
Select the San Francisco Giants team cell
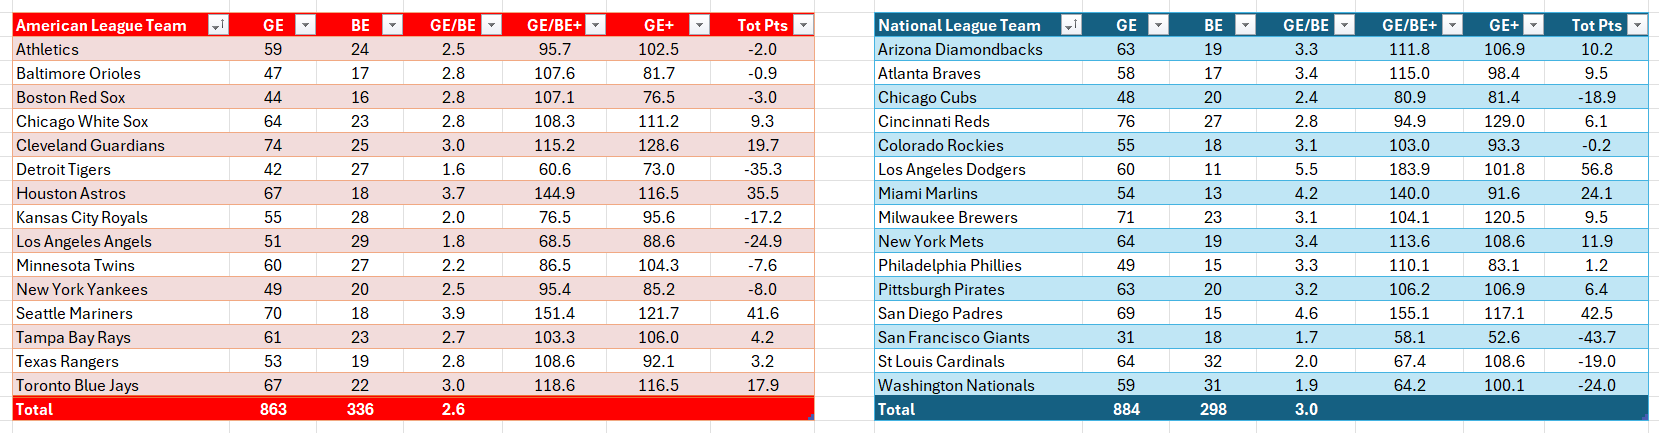tap(978, 337)
